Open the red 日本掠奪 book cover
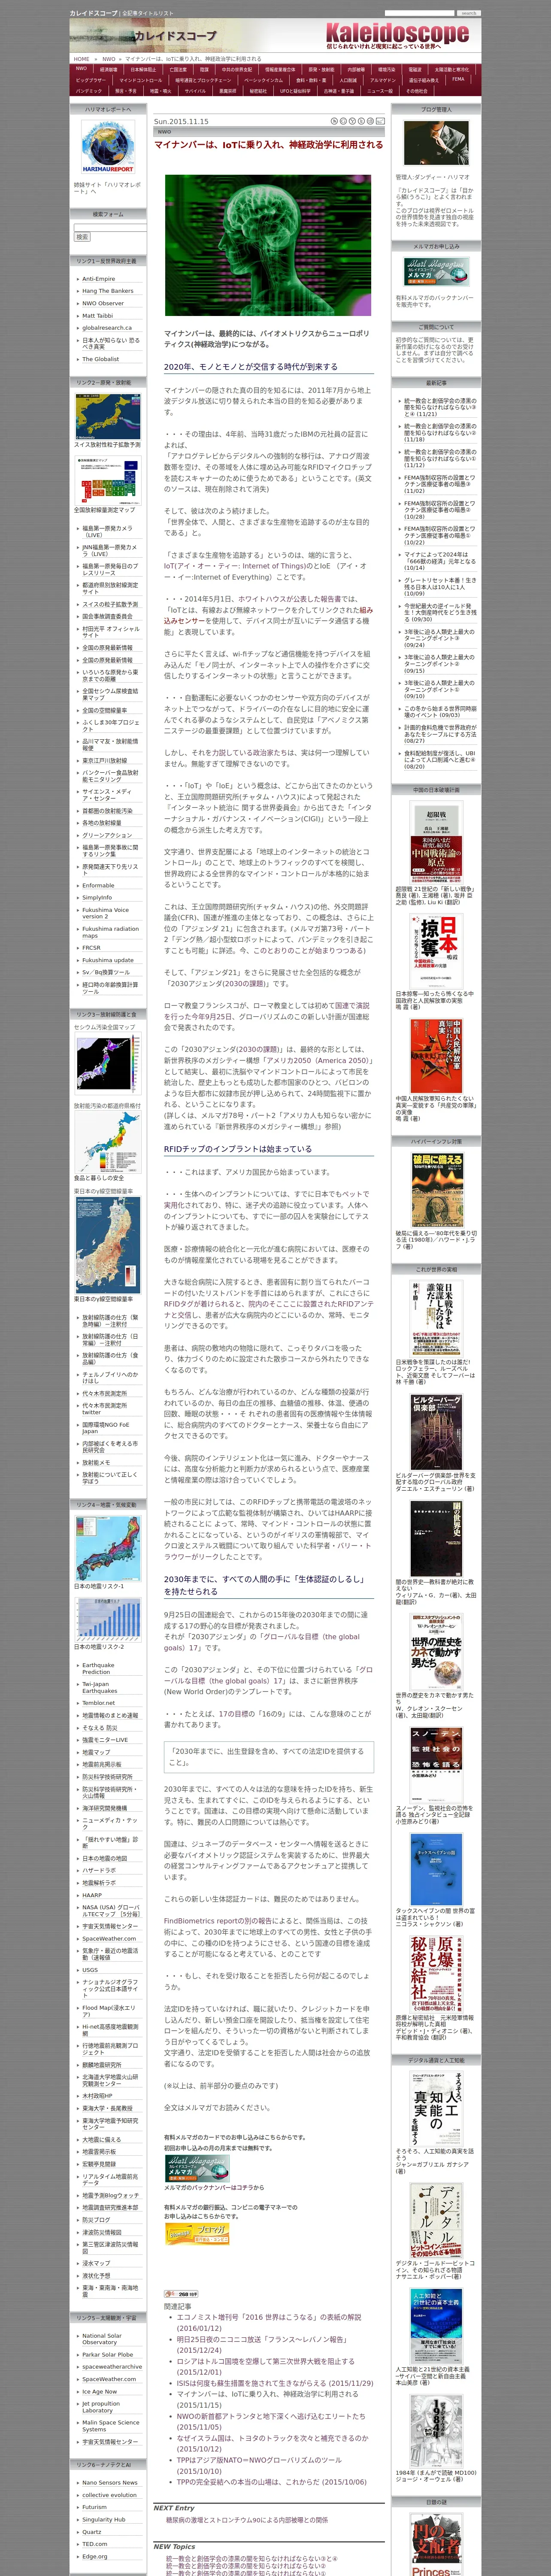Image resolution: width=551 pixels, height=2576 pixels. coord(436,950)
